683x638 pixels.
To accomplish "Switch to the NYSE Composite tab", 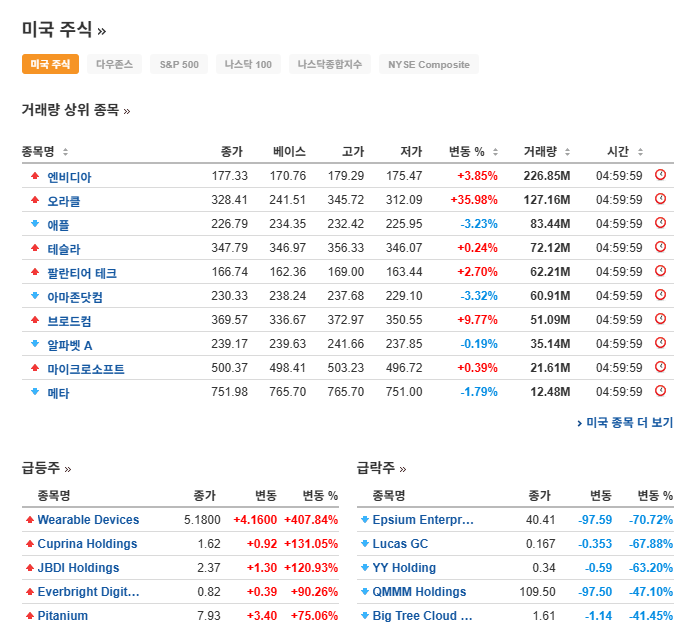I will coord(429,64).
